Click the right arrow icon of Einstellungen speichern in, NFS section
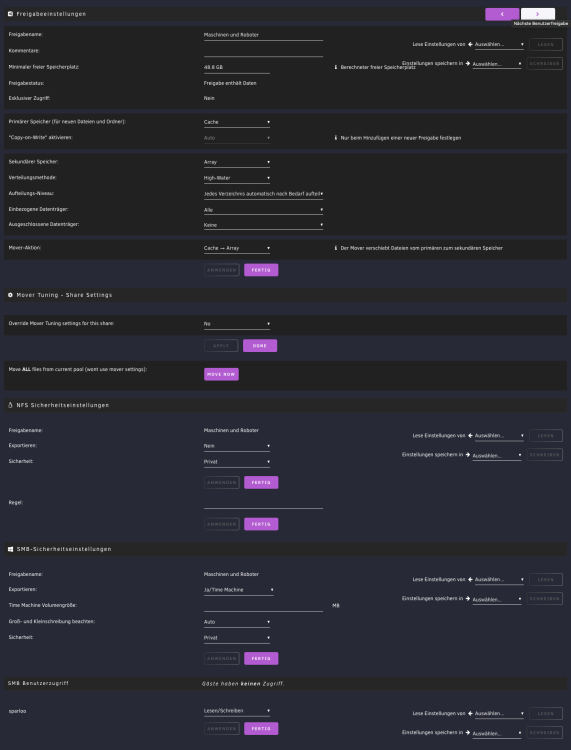The image size is (571, 750). click(x=468, y=455)
